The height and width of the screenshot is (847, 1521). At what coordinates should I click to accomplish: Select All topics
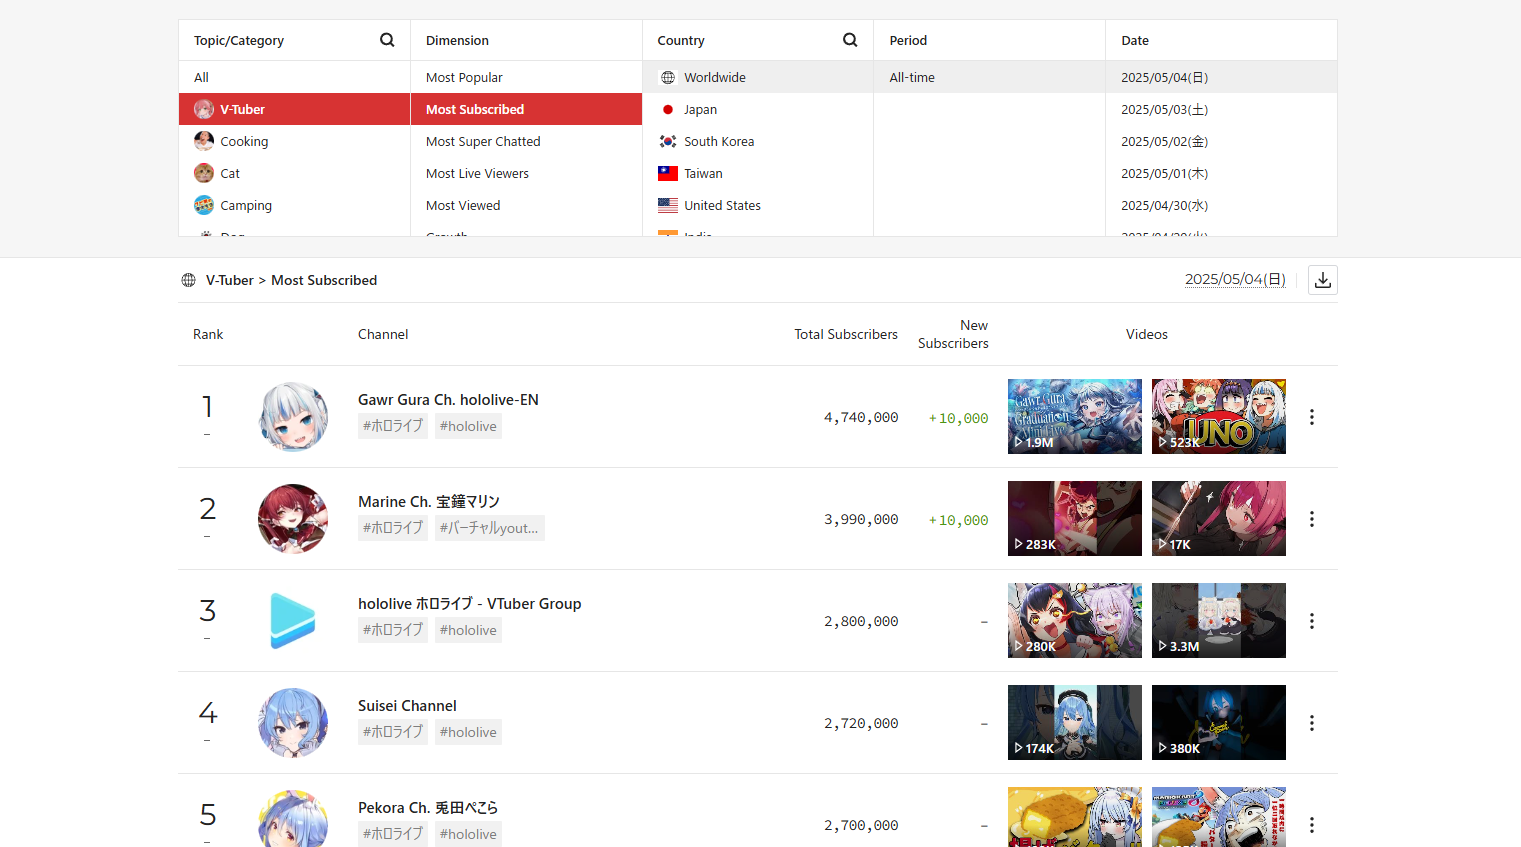tap(294, 77)
